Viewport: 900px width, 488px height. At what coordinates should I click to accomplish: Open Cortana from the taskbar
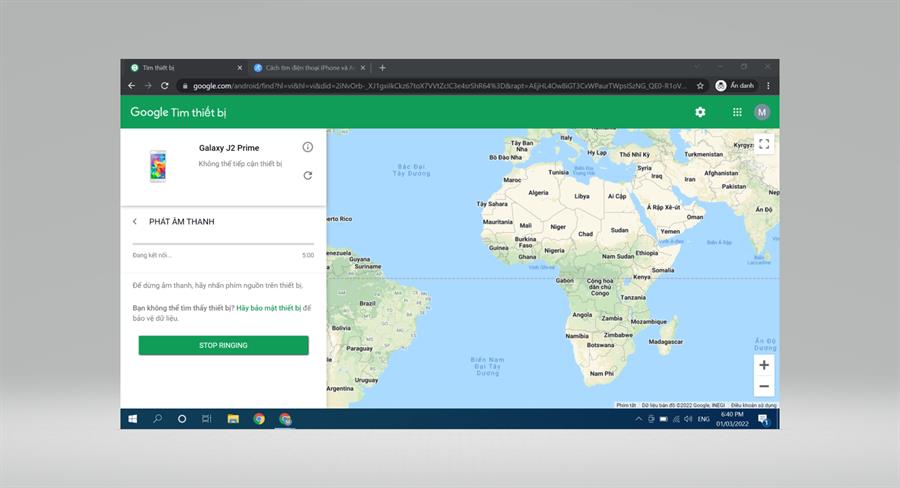tap(182, 419)
